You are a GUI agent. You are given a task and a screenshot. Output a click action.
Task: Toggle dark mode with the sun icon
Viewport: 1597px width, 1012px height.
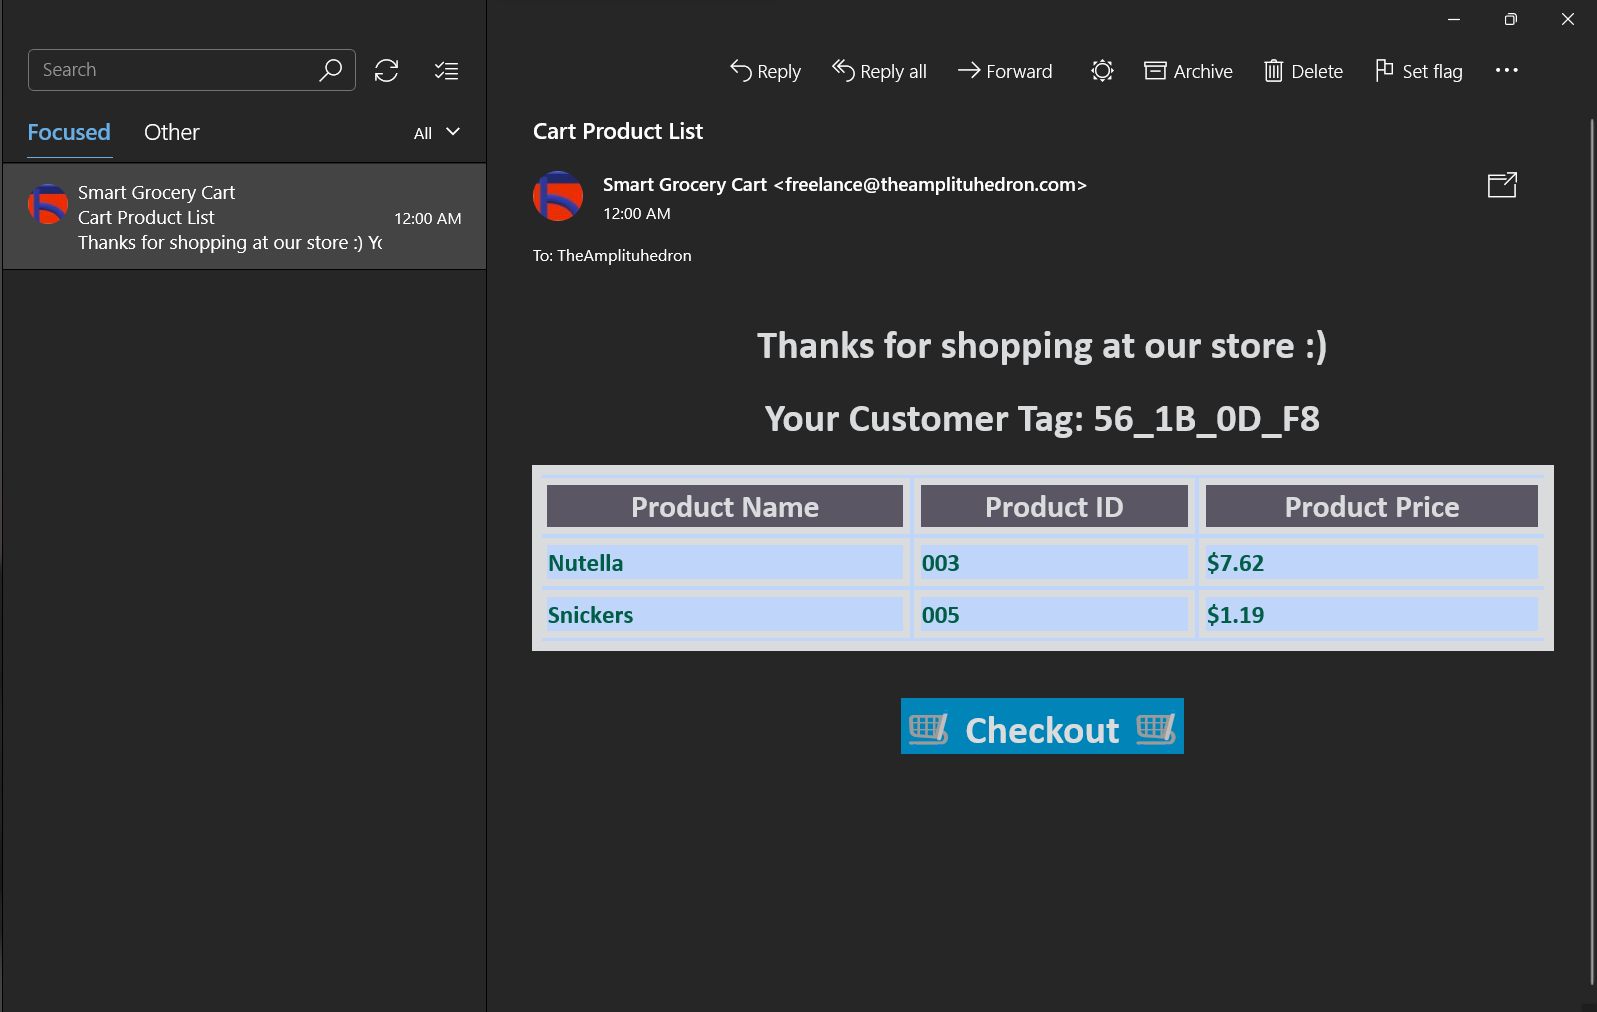(1102, 71)
